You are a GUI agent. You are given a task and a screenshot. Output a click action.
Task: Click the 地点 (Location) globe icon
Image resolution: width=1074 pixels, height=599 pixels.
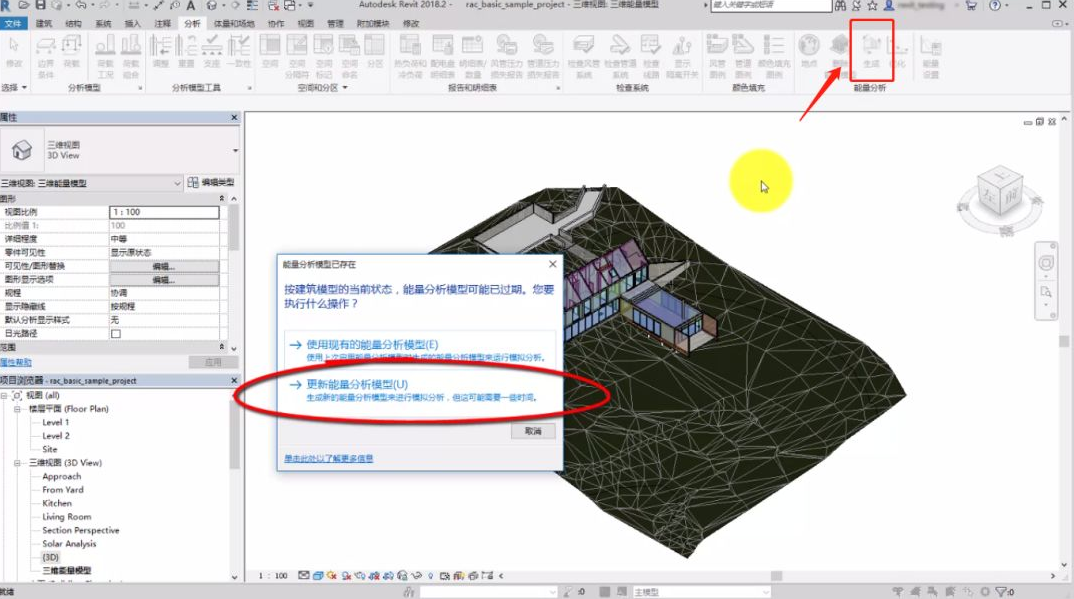tap(809, 51)
